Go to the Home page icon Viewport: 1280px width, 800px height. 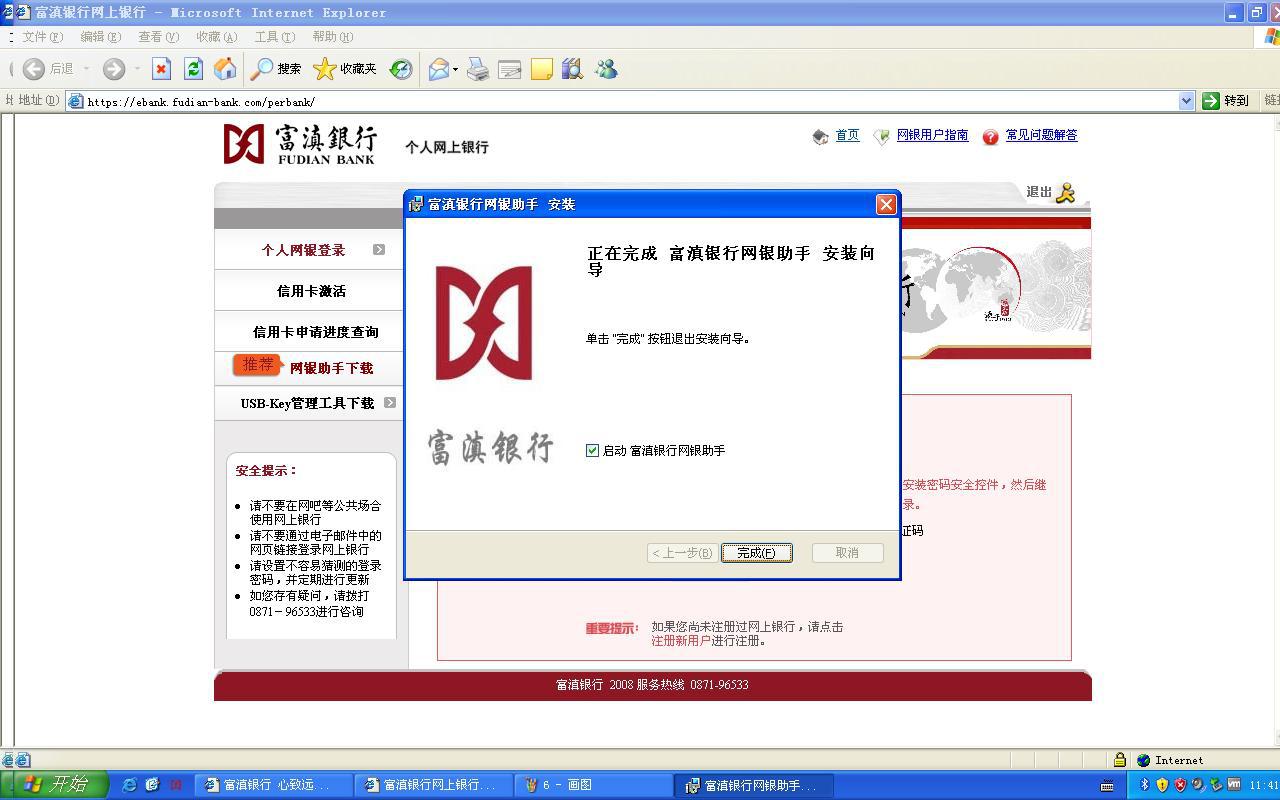point(225,69)
